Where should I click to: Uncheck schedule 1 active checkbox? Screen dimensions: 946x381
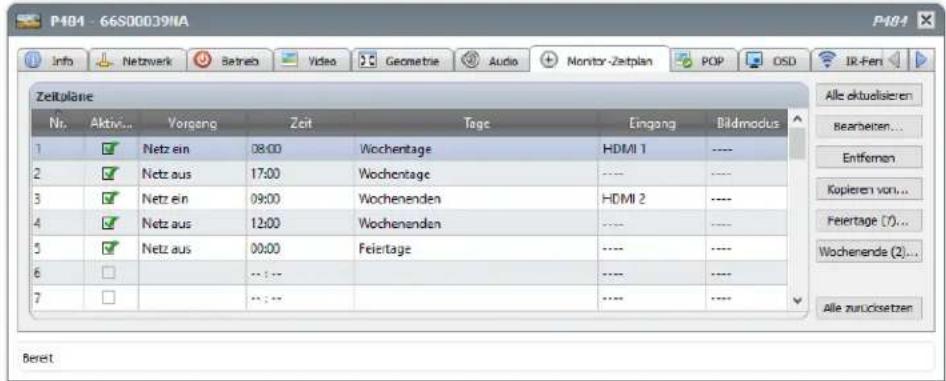click(x=110, y=149)
